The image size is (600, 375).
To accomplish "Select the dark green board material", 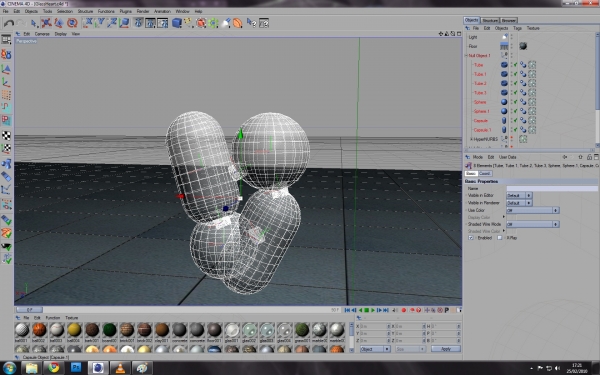I will click(109, 330).
